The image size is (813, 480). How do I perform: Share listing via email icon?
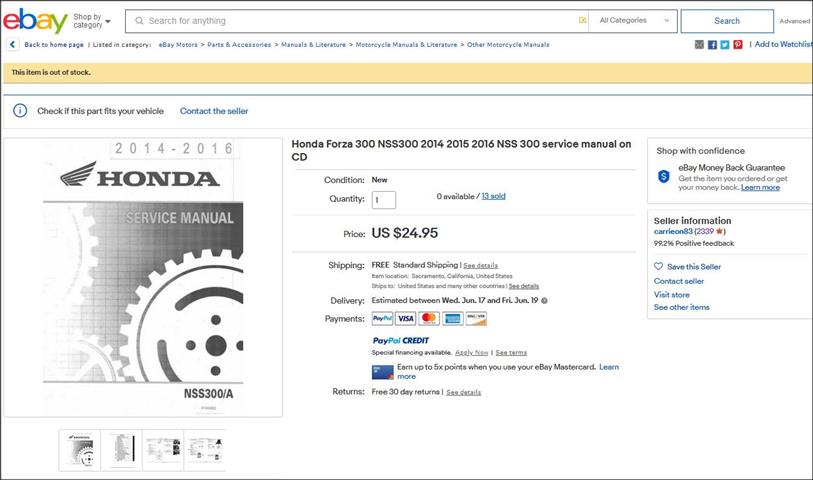(x=699, y=45)
